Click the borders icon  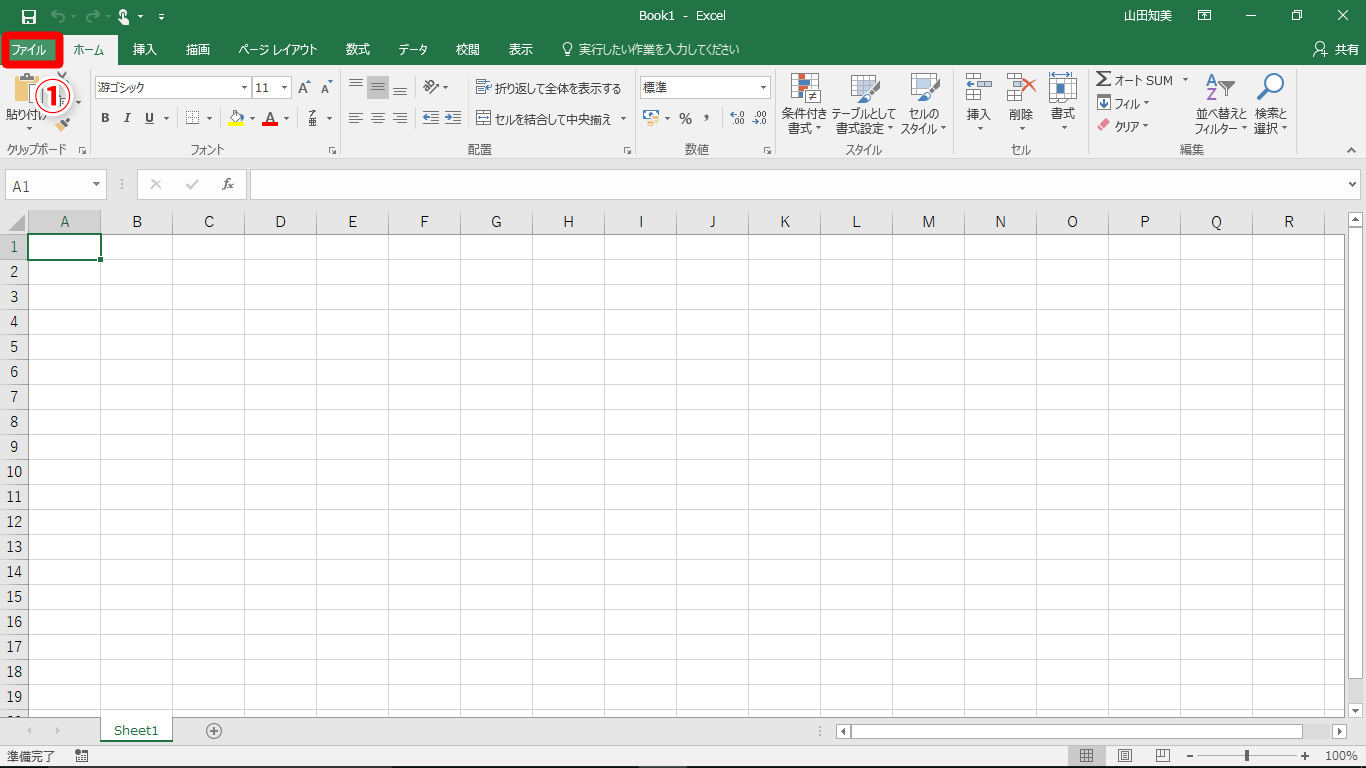tap(192, 118)
